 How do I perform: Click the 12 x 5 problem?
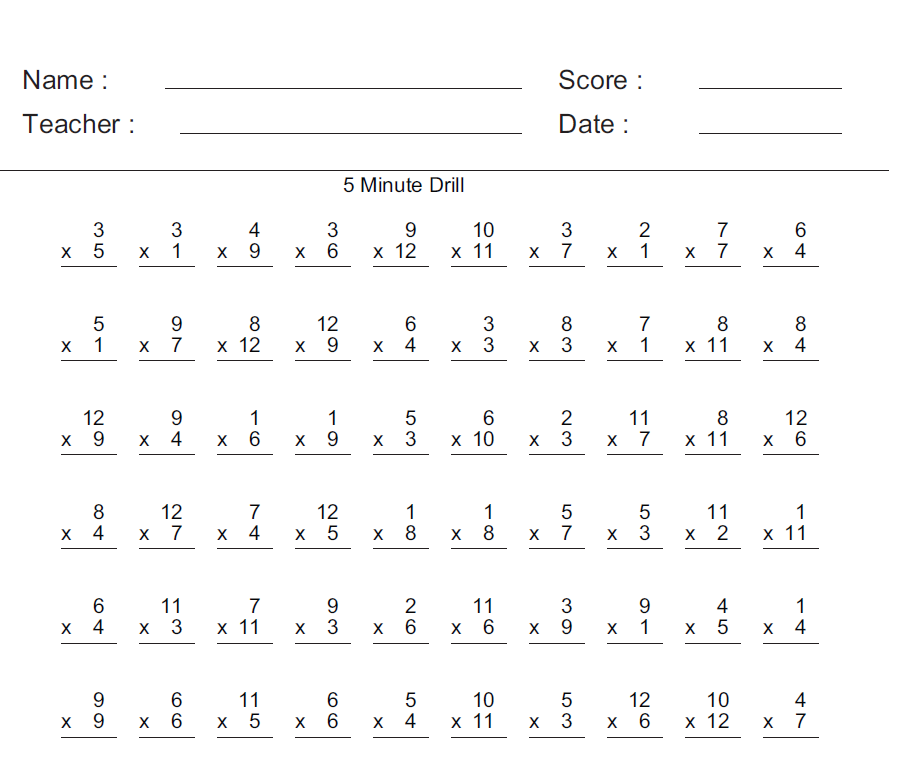click(323, 525)
